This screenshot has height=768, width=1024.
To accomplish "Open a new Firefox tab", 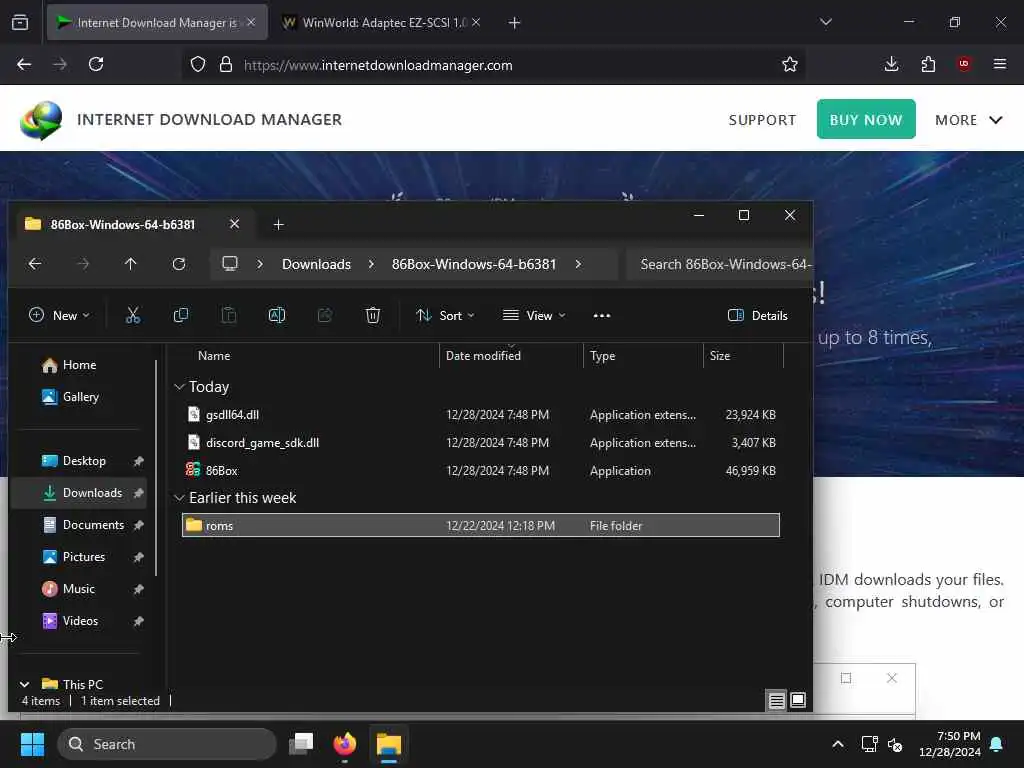I will (x=514, y=23).
